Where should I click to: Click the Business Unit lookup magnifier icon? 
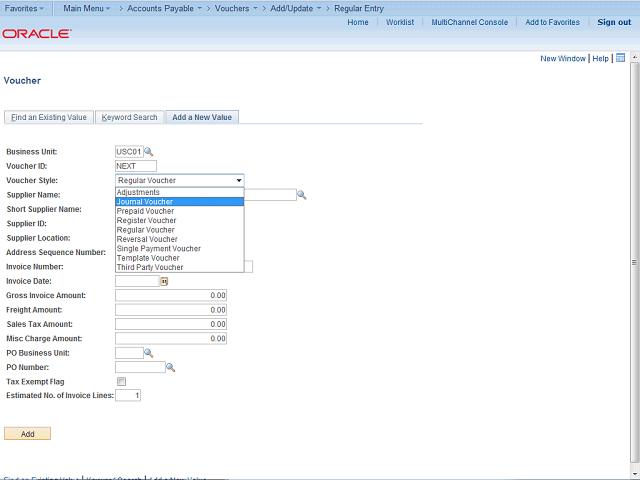click(149, 152)
